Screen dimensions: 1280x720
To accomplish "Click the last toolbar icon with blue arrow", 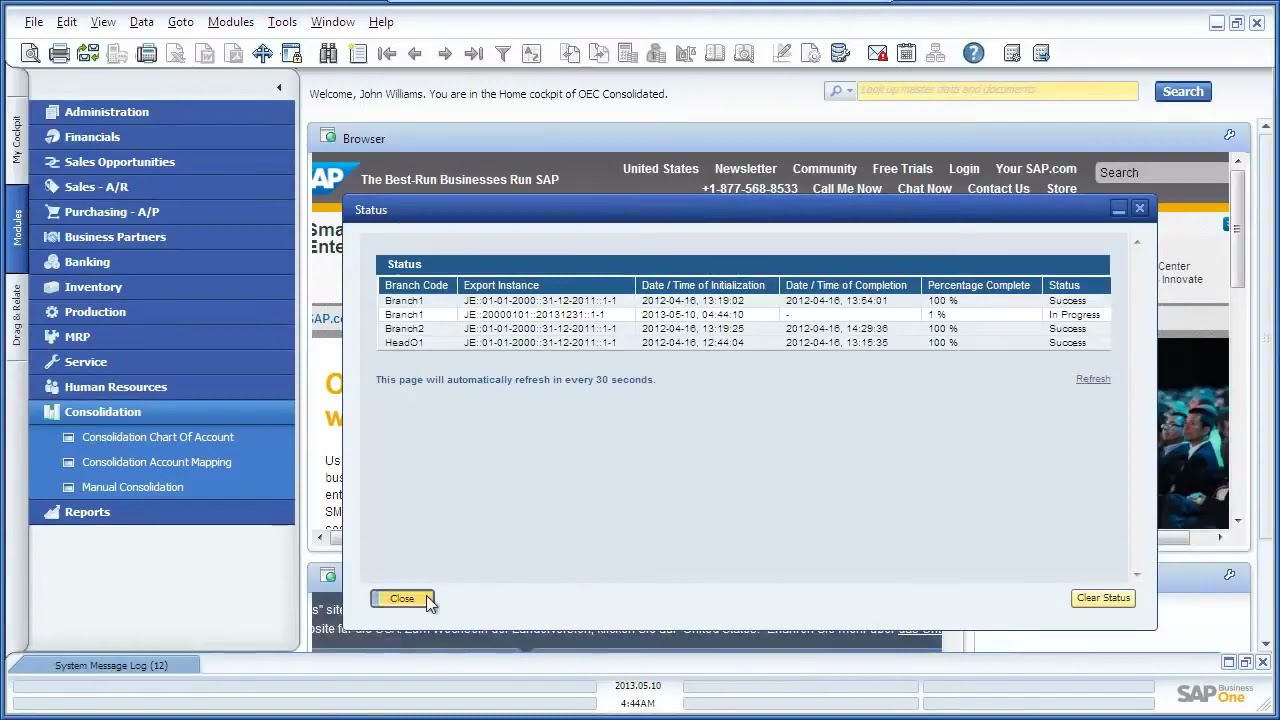I will [1040, 53].
